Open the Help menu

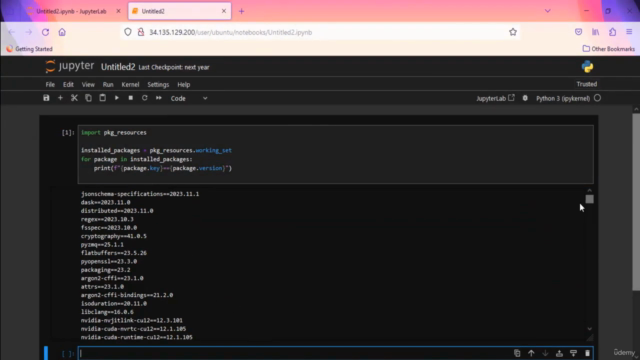[184, 84]
